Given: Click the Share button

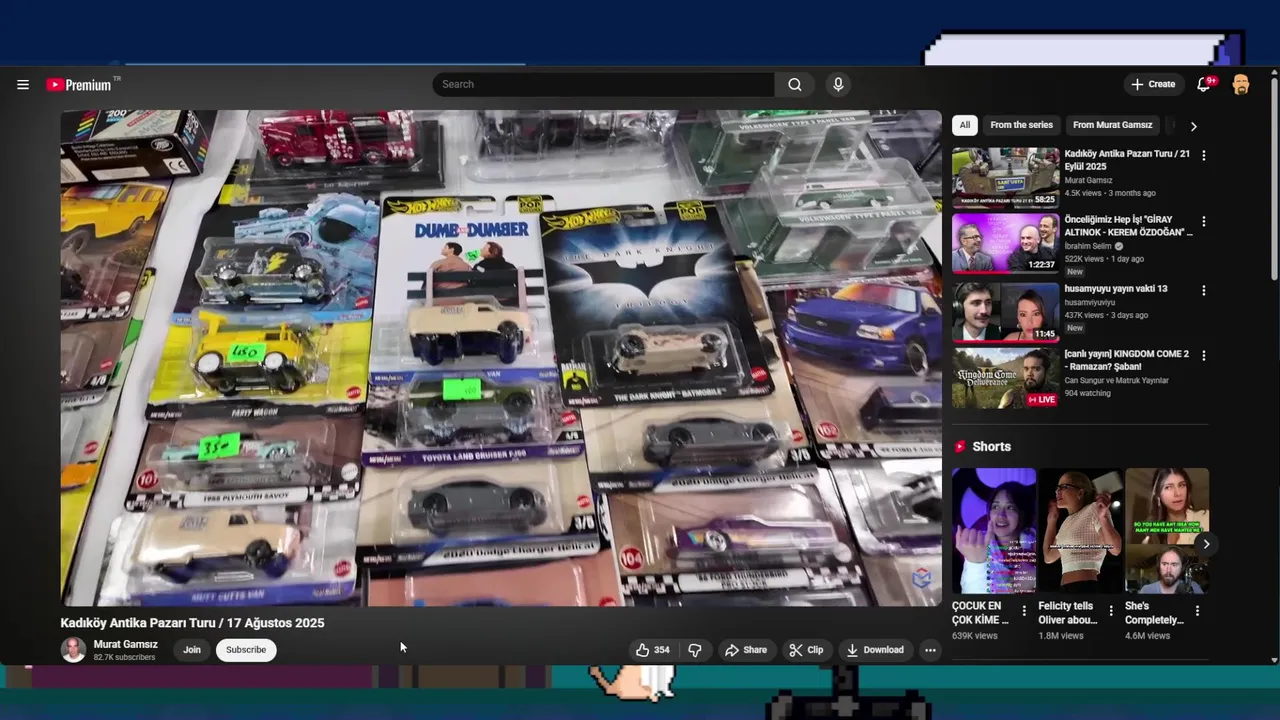Looking at the screenshot, I should point(746,650).
